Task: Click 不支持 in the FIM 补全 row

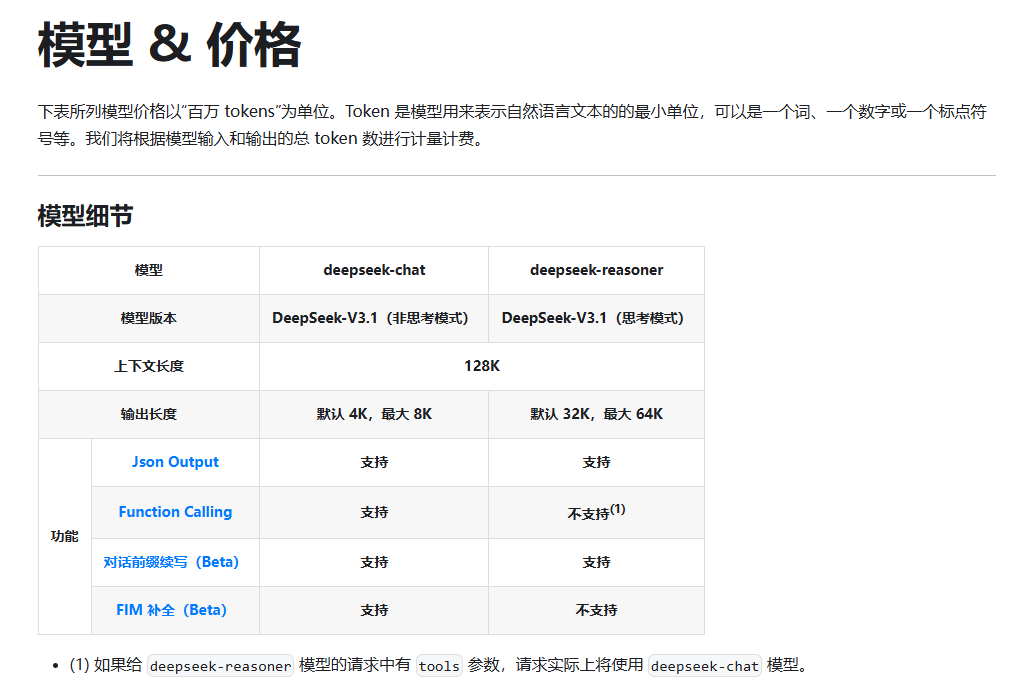Action: tap(596, 610)
